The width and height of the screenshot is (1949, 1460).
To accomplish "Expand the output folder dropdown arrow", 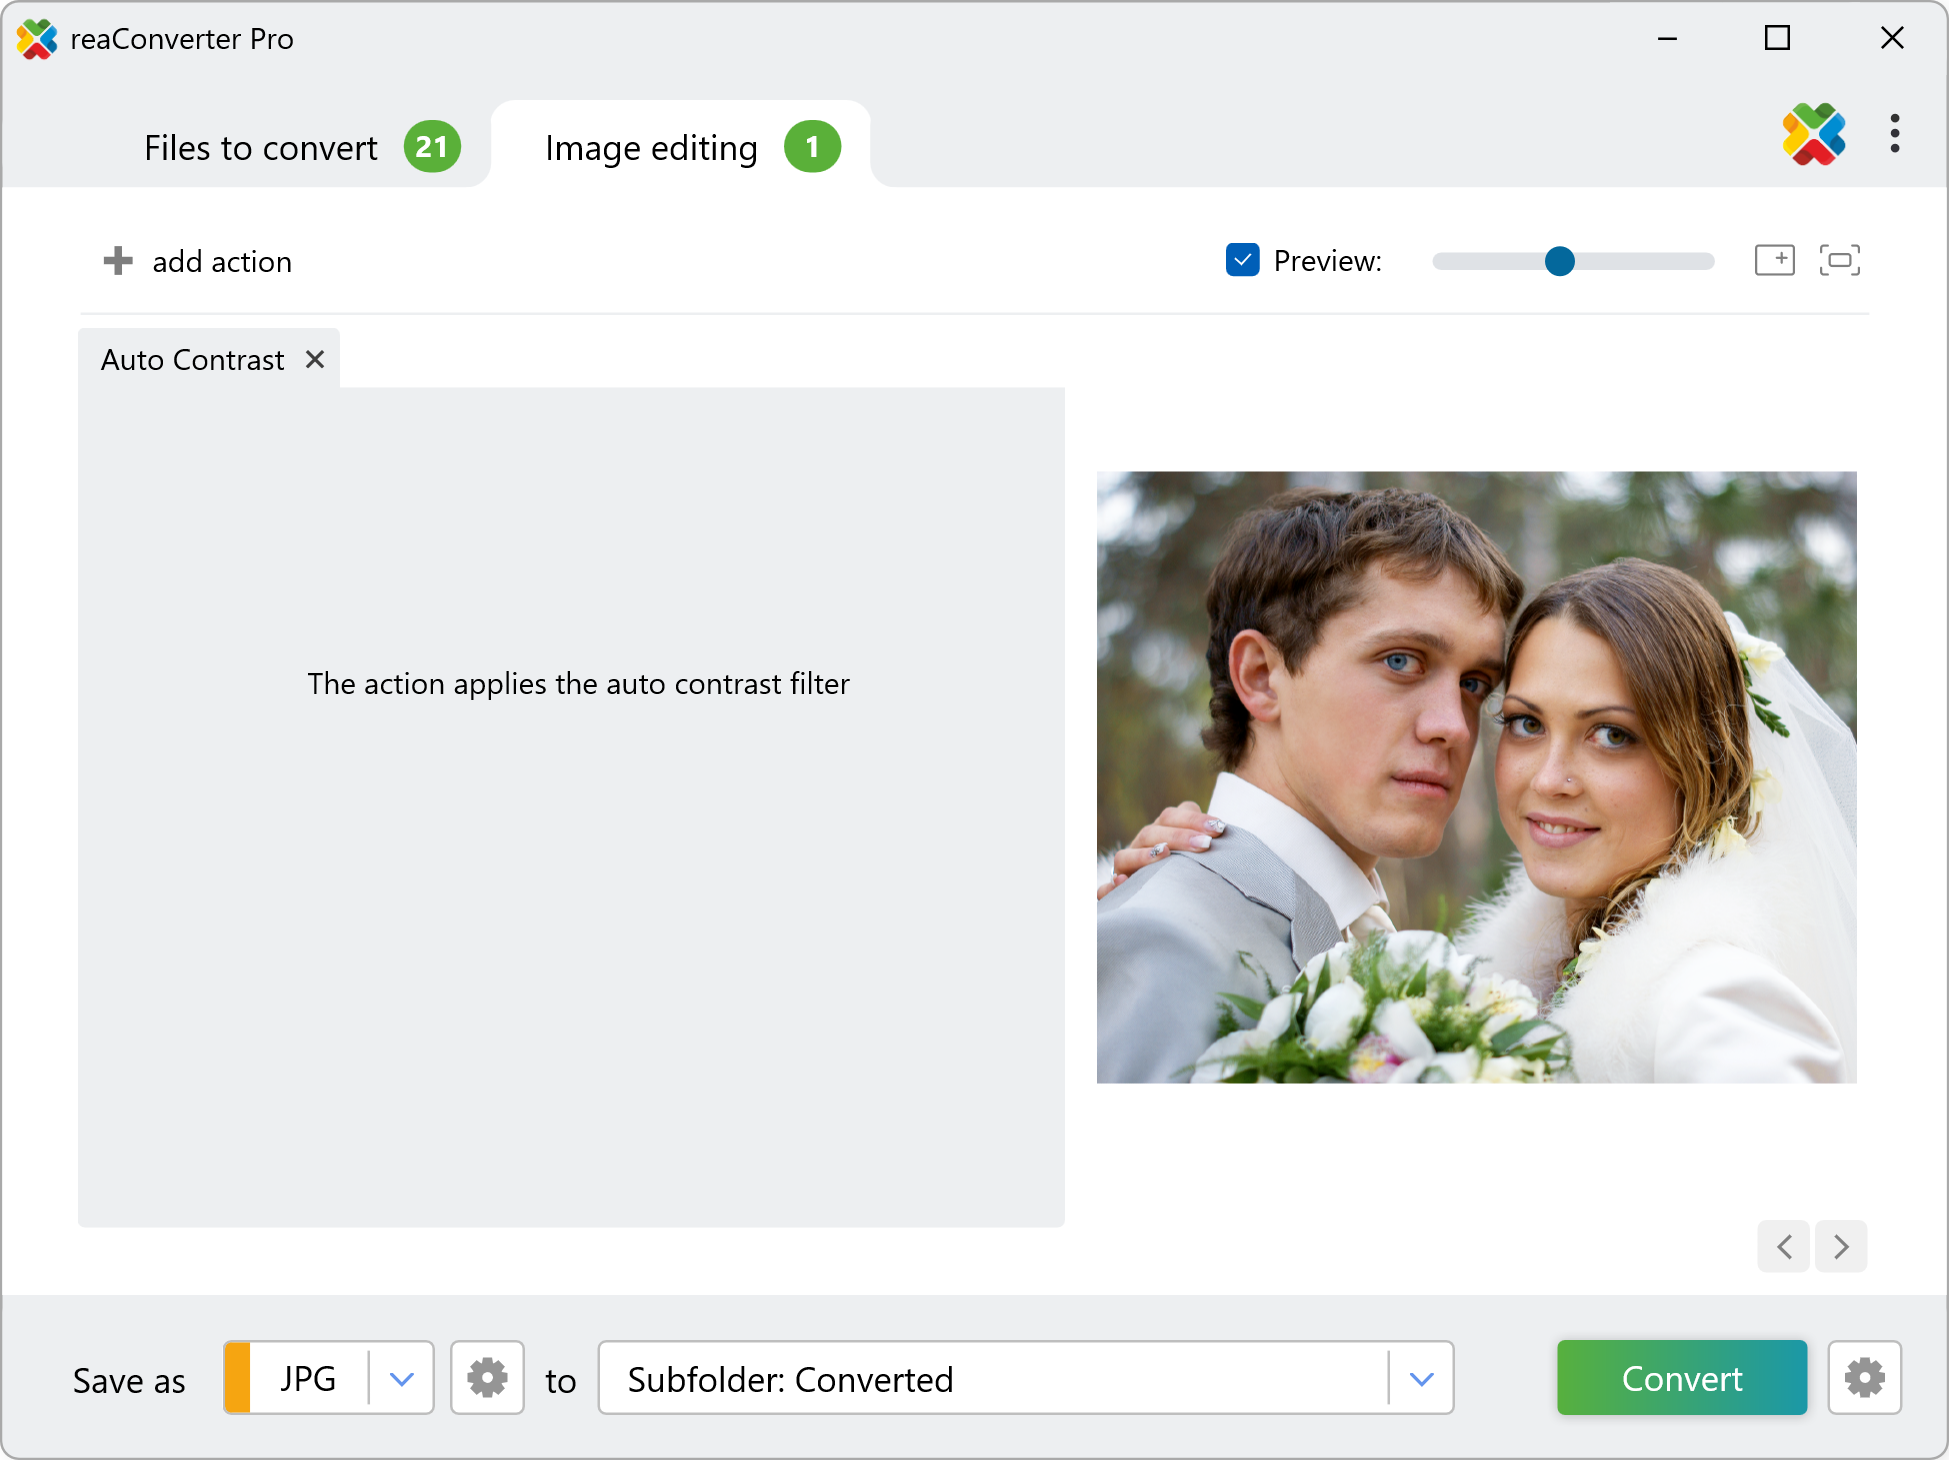I will tap(1421, 1378).
